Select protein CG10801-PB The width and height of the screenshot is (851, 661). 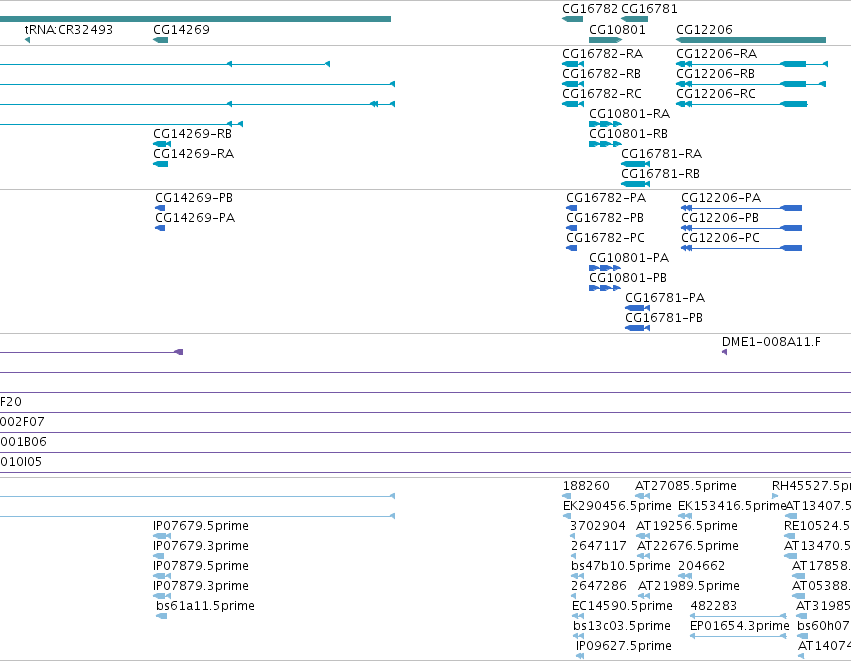(x=628, y=278)
